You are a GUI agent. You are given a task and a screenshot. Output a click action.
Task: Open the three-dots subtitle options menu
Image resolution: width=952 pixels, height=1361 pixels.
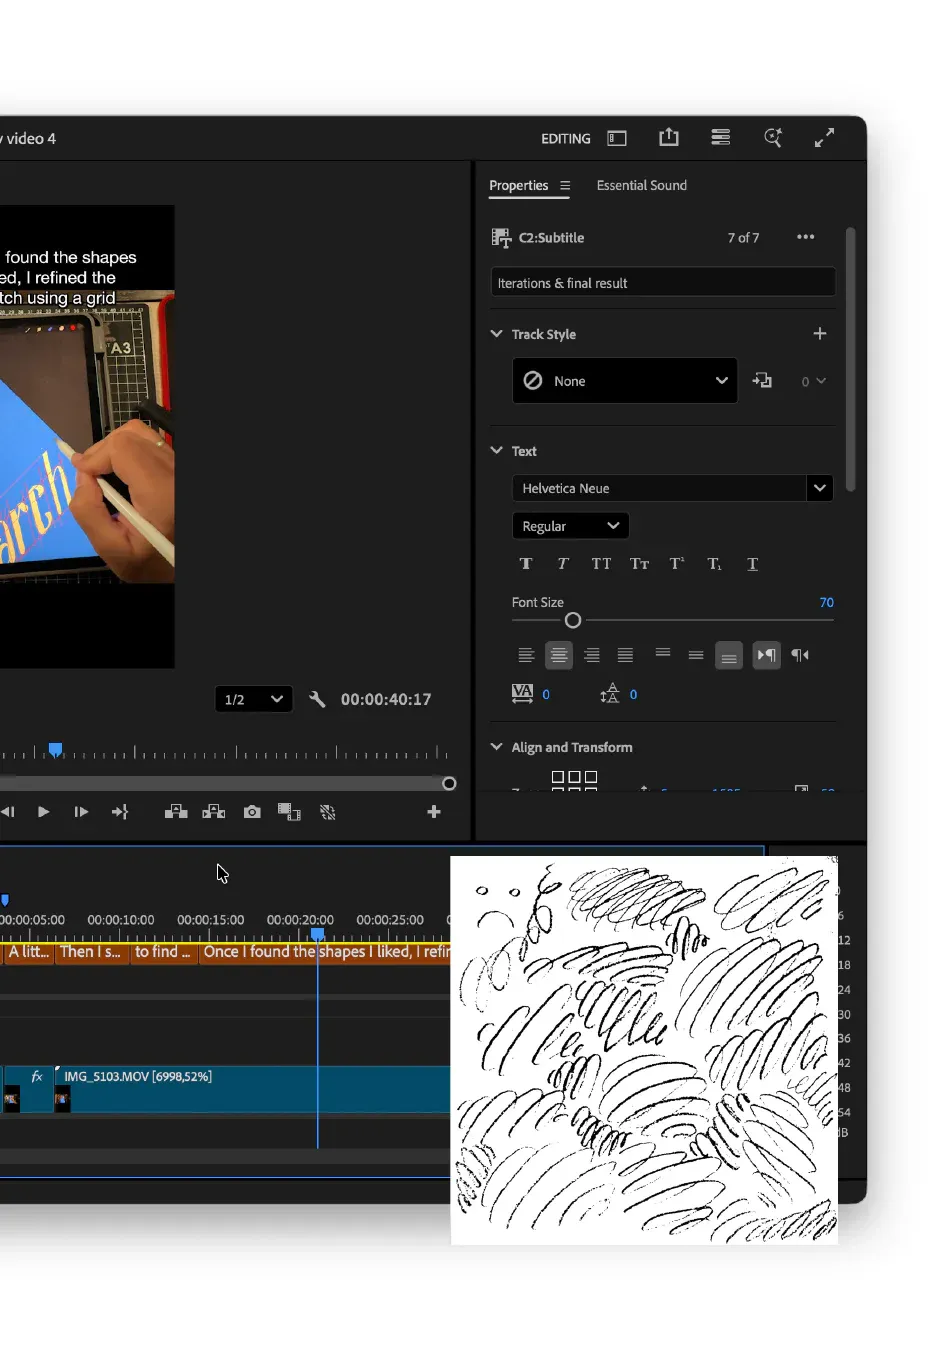point(806,237)
